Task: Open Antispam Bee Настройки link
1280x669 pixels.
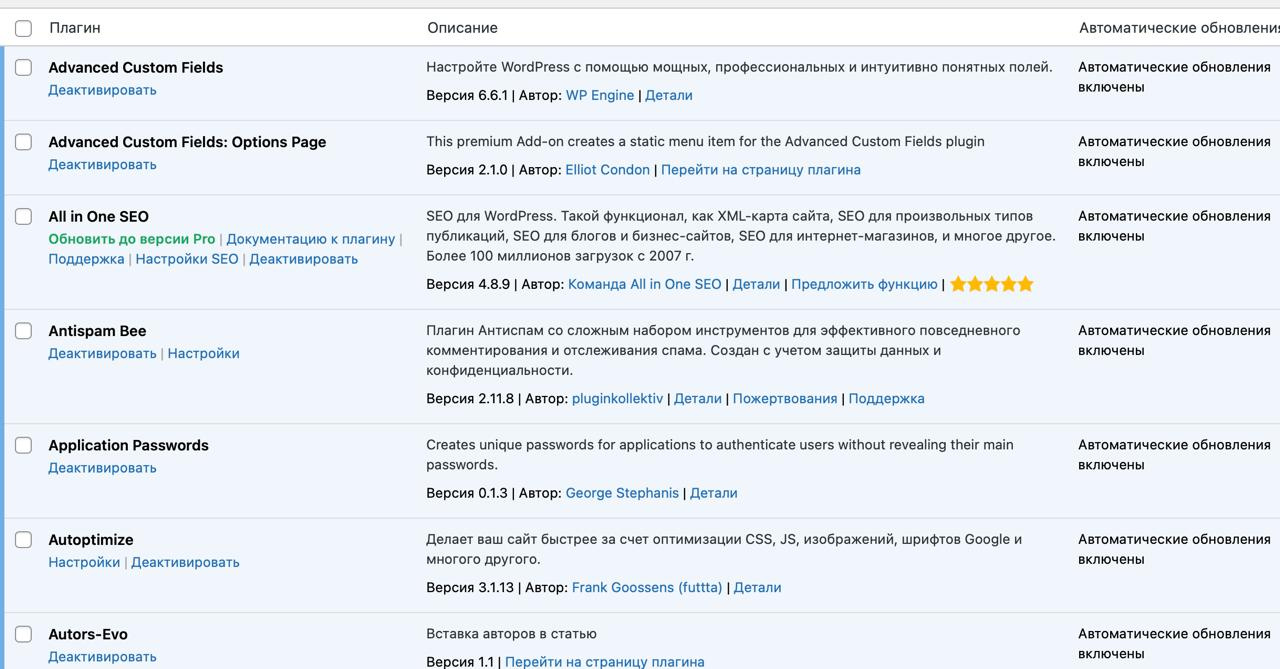Action: point(203,353)
